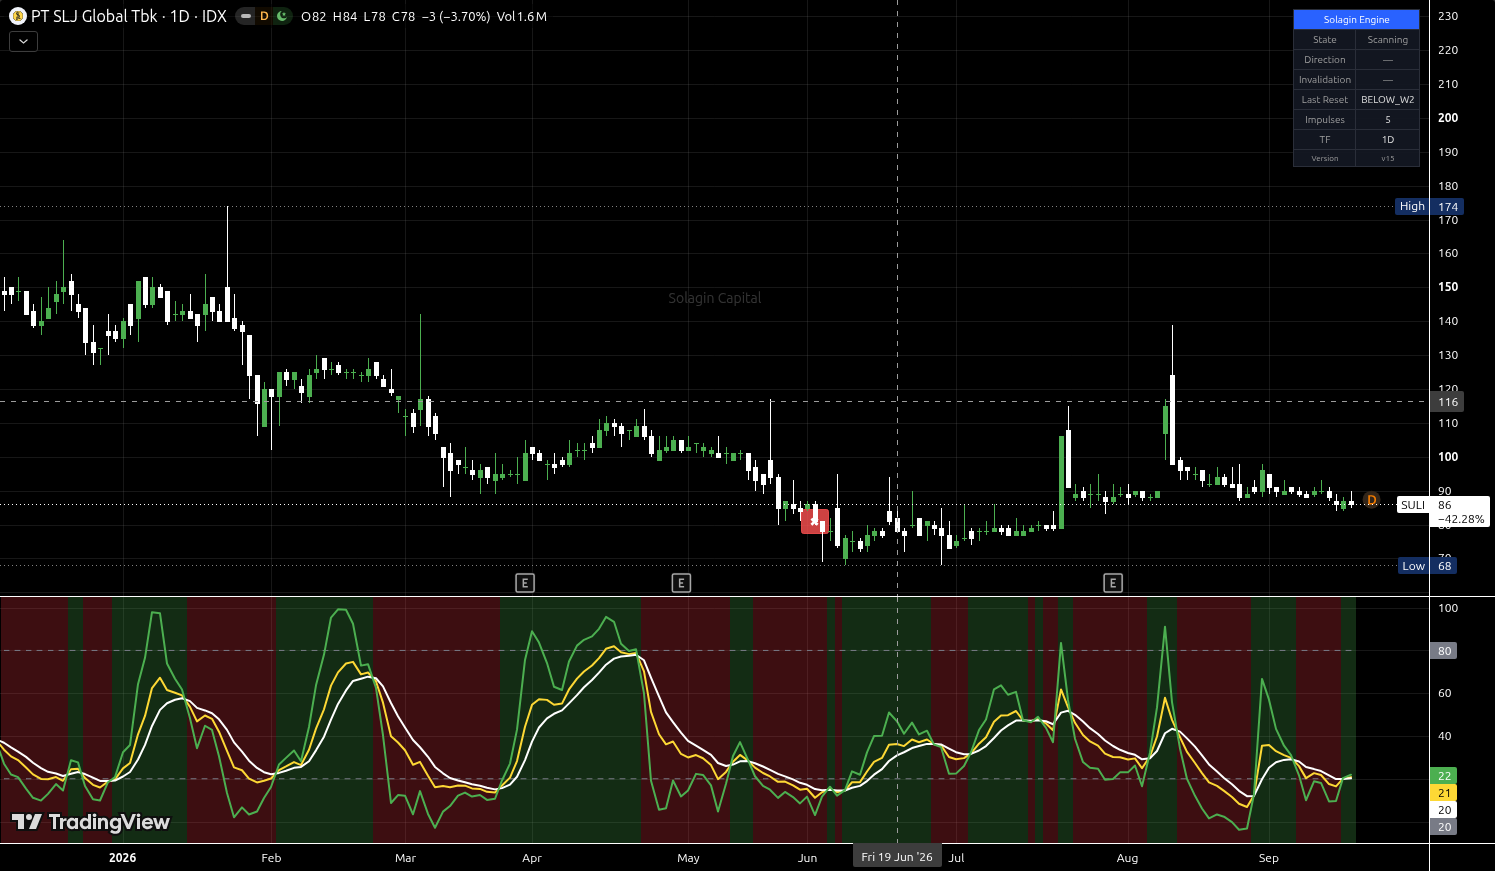Click the v15 version value cell
The width and height of the screenshot is (1495, 871).
(x=1388, y=158)
